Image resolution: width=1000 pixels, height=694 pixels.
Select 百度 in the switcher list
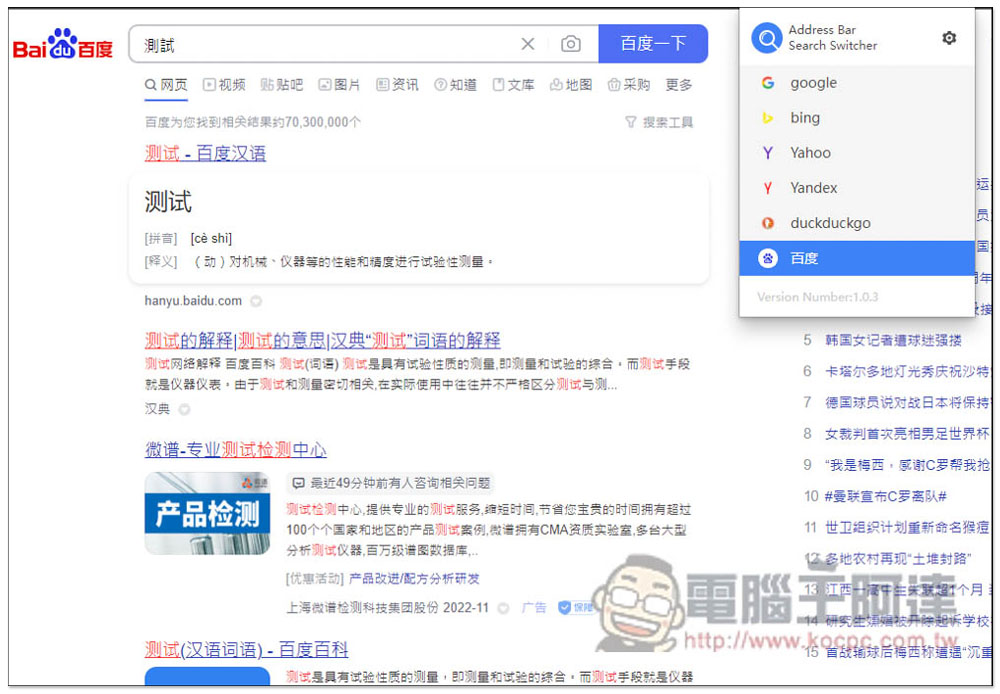[x=857, y=258]
